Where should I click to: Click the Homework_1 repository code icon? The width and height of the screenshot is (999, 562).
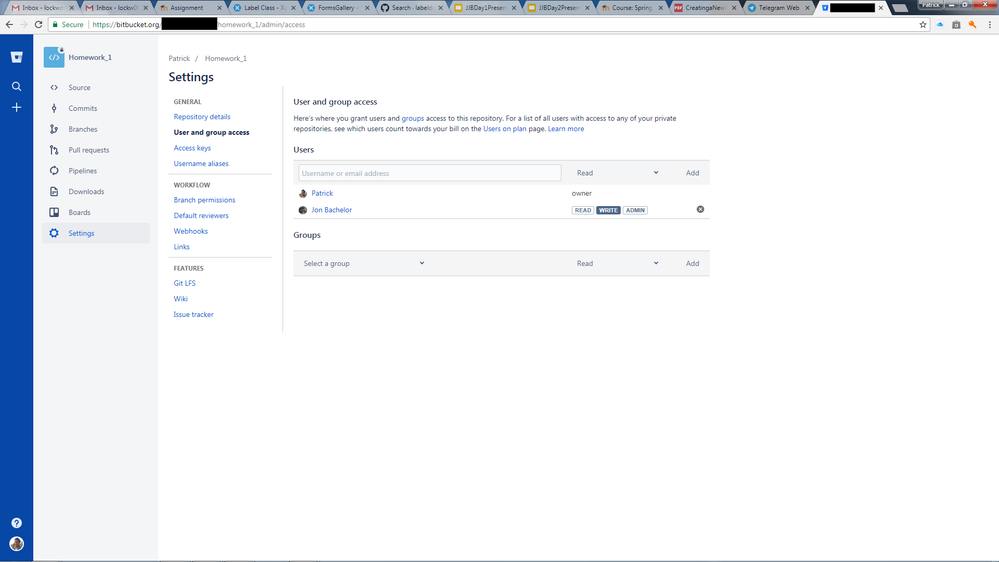(x=54, y=57)
